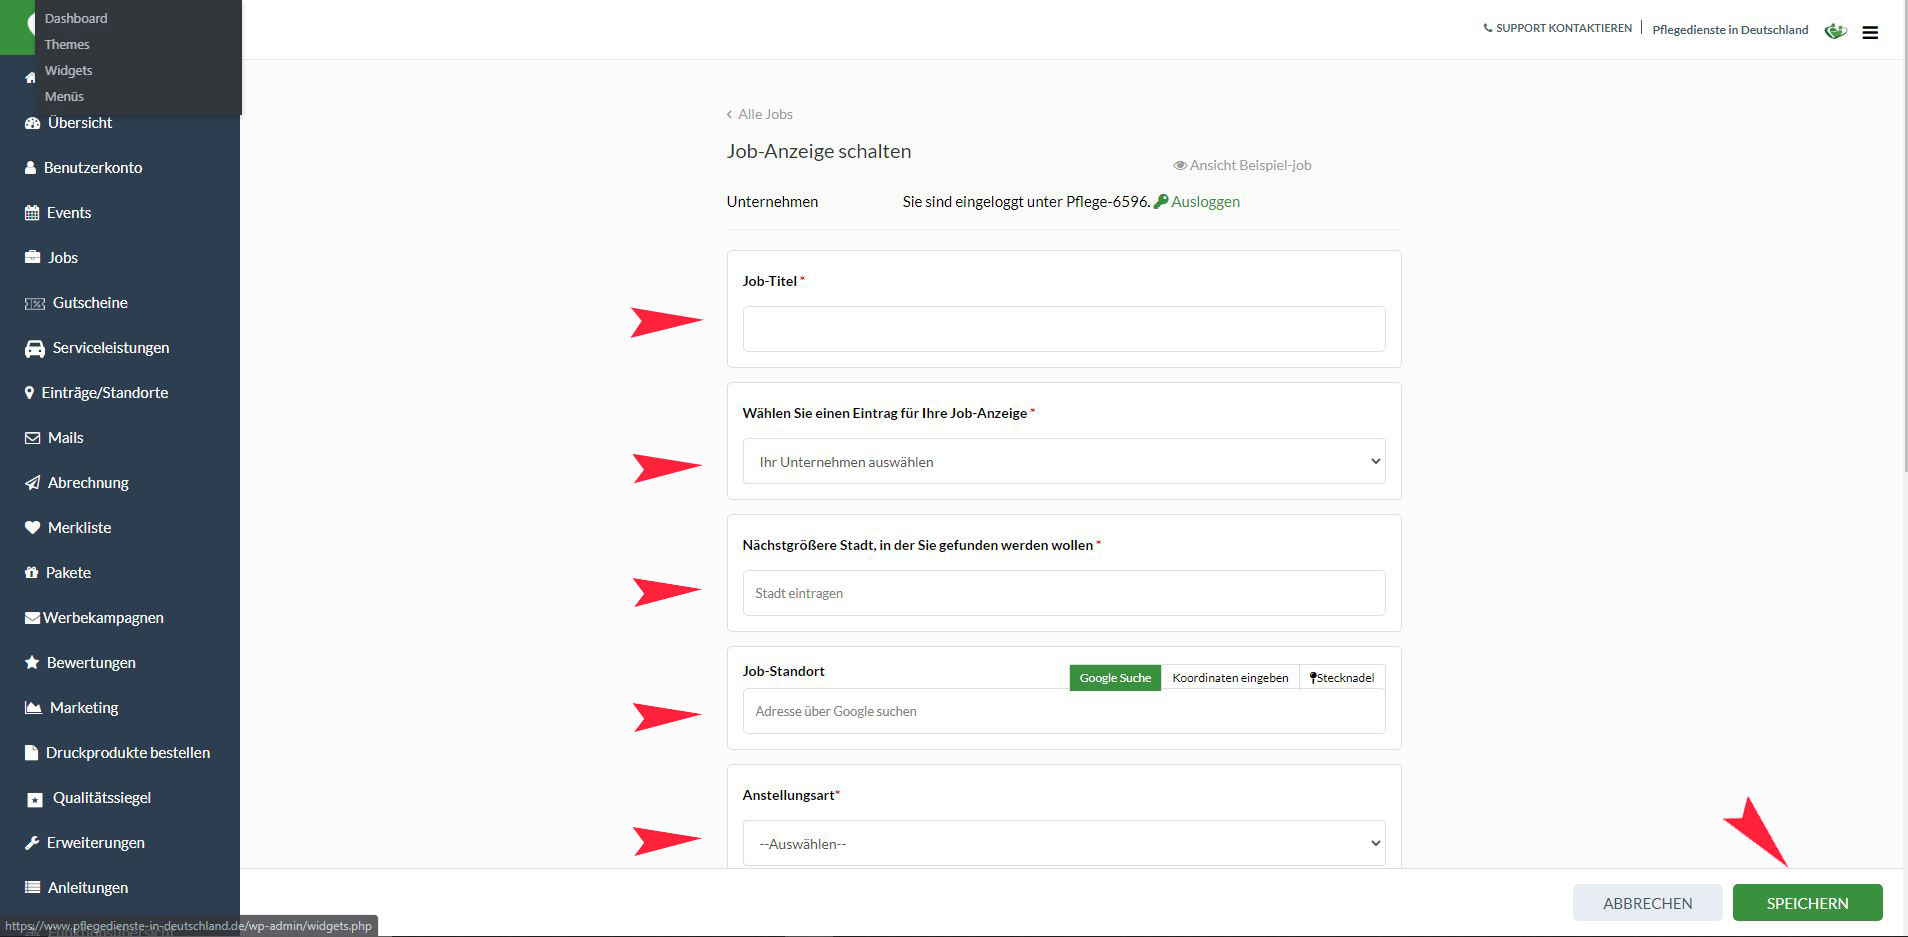1908x937 pixels.
Task: Click the Serviceleistungen car icon
Action: click(35, 348)
